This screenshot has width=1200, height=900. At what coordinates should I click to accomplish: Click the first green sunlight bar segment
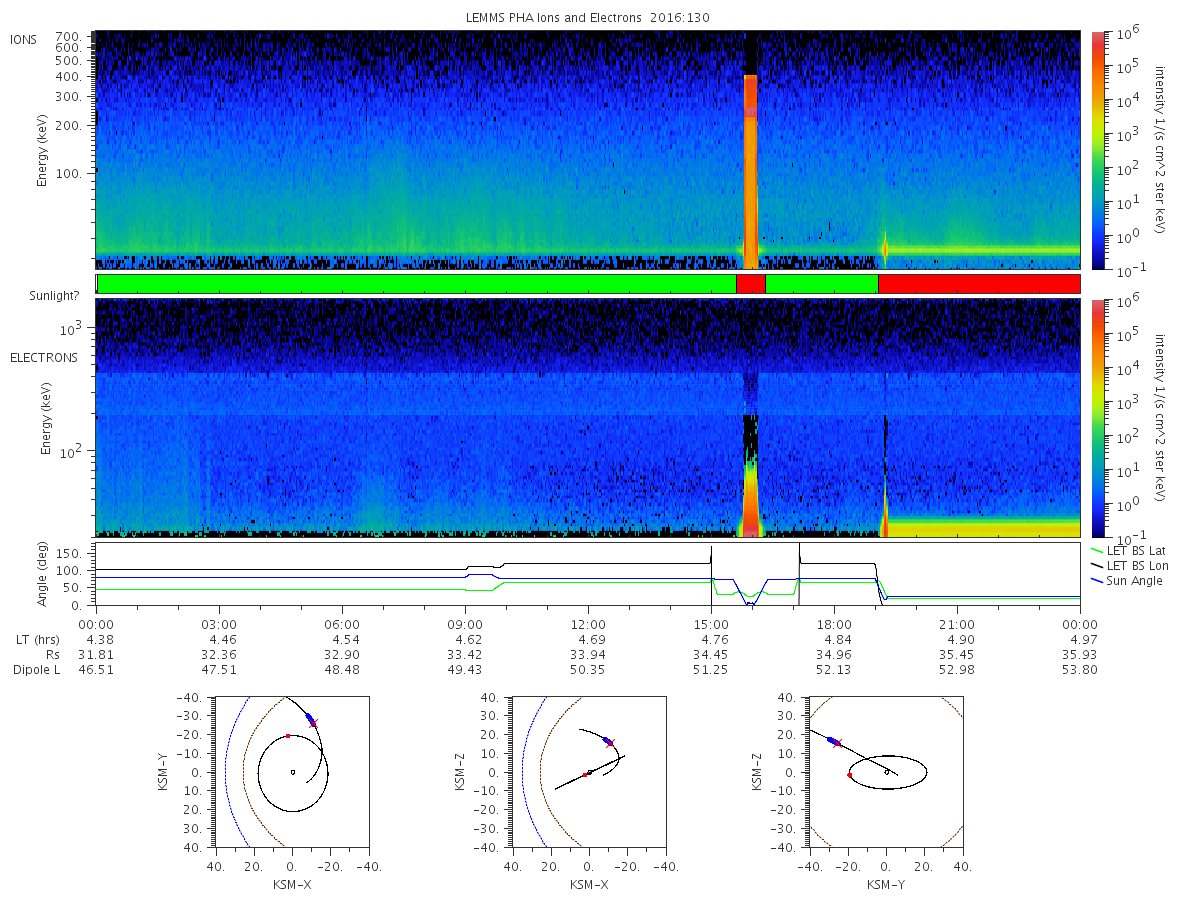[416, 284]
